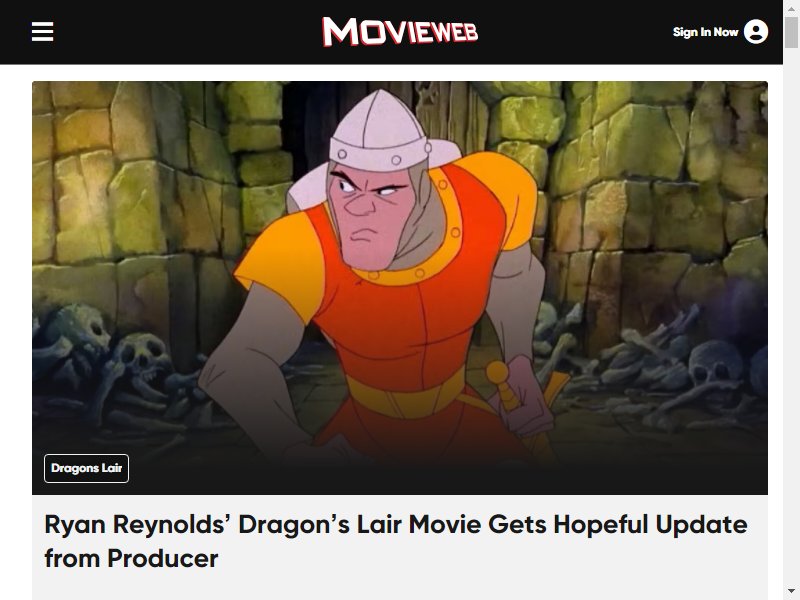This screenshot has width=800, height=600.
Task: Click the Sign In Now link
Action: tap(705, 32)
